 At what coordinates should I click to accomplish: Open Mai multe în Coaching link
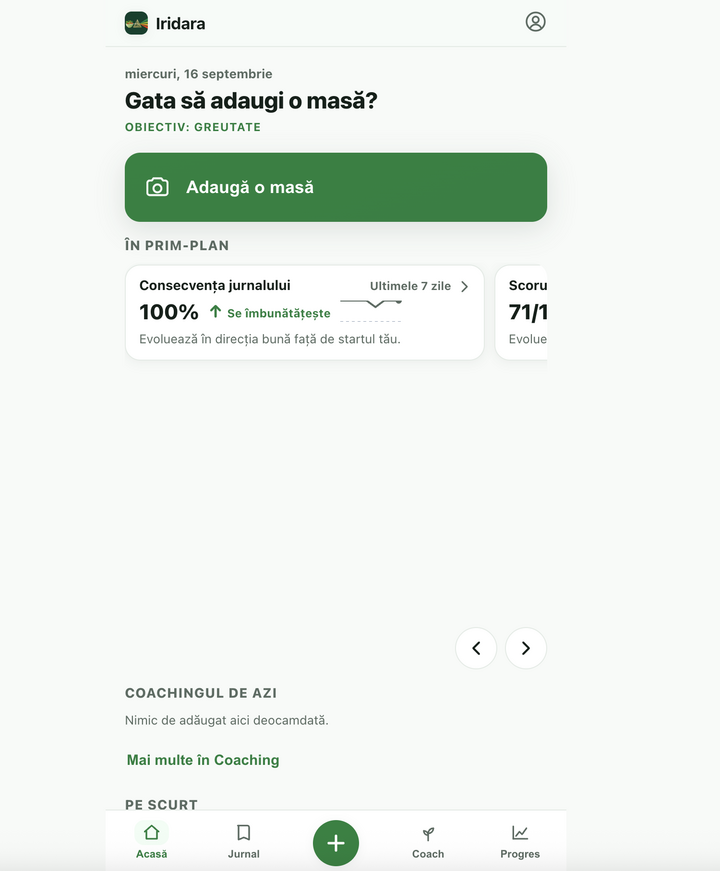pos(203,760)
